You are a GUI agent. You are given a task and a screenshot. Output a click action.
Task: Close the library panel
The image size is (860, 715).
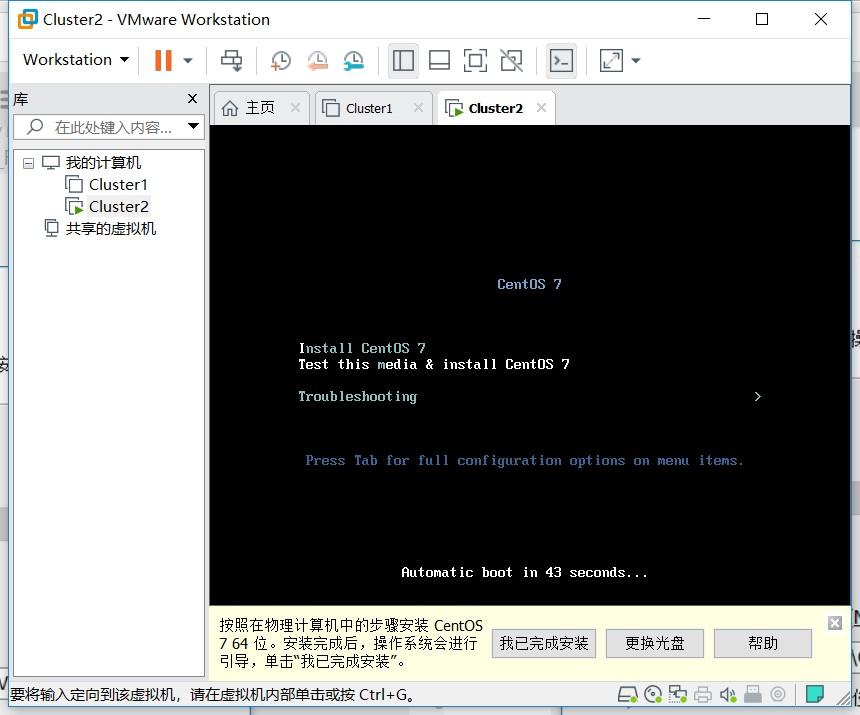tap(193, 99)
